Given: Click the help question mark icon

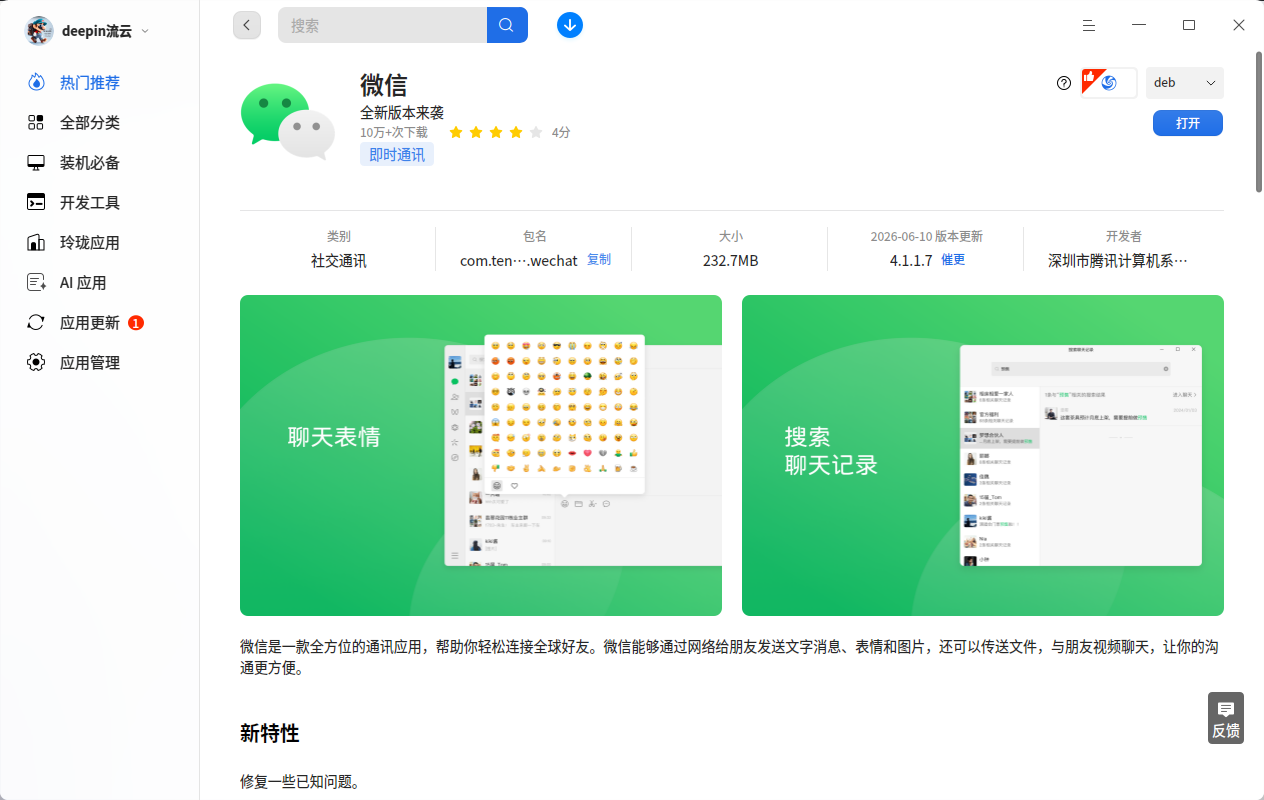Looking at the screenshot, I should [x=1064, y=83].
